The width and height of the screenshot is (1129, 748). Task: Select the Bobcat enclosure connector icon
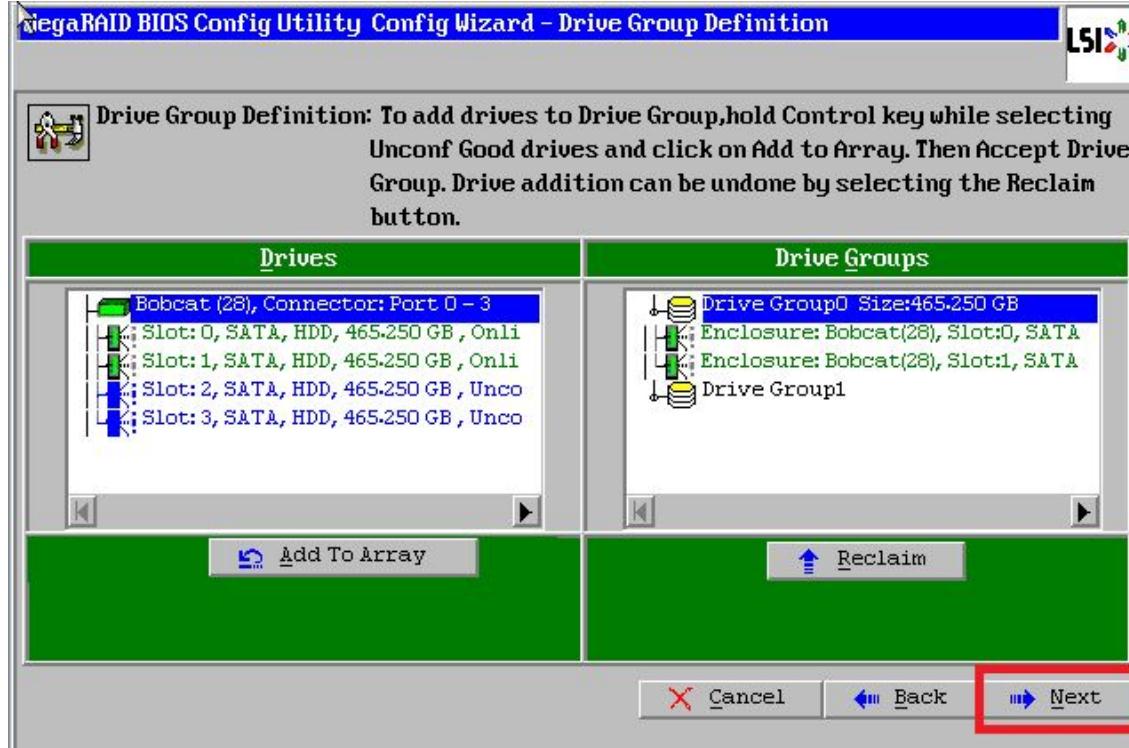tap(112, 307)
